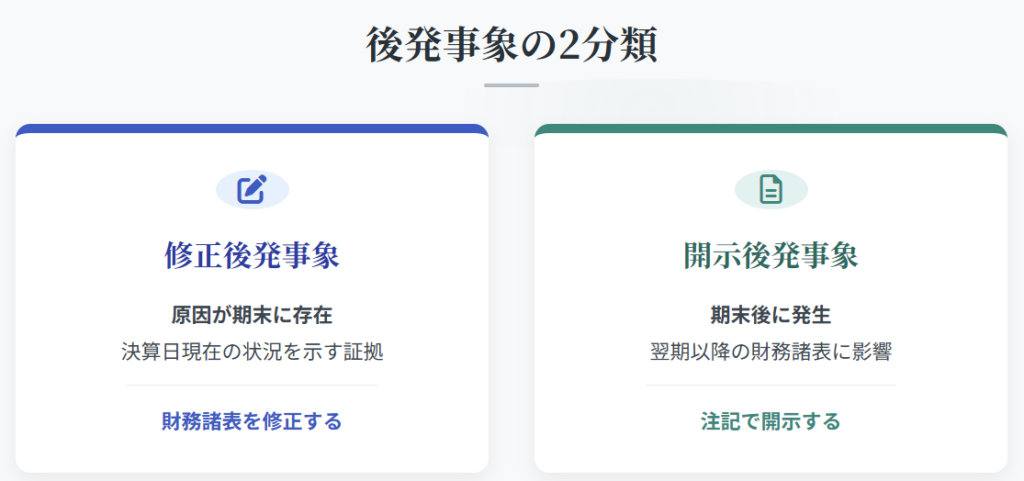Click the pencil edit icon
The image size is (1024, 481).
pos(252,189)
